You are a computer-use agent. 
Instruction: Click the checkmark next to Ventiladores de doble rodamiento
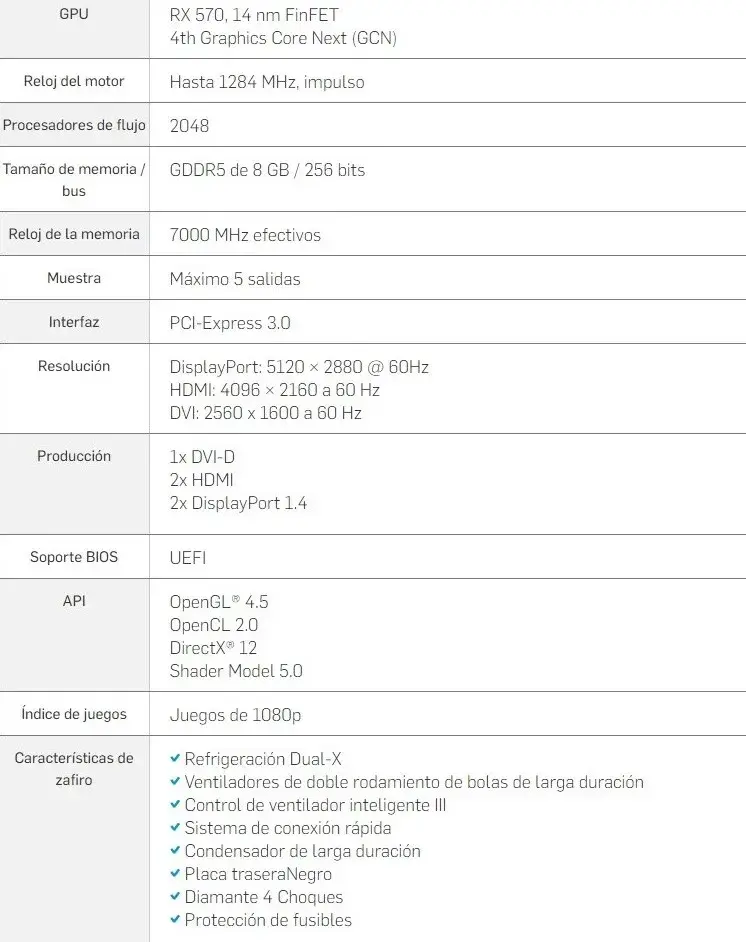click(x=175, y=781)
